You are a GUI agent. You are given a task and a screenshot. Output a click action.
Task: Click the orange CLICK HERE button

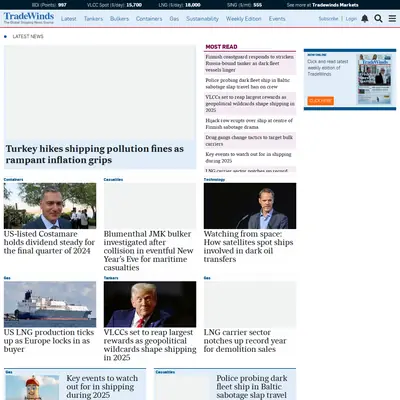[320, 101]
